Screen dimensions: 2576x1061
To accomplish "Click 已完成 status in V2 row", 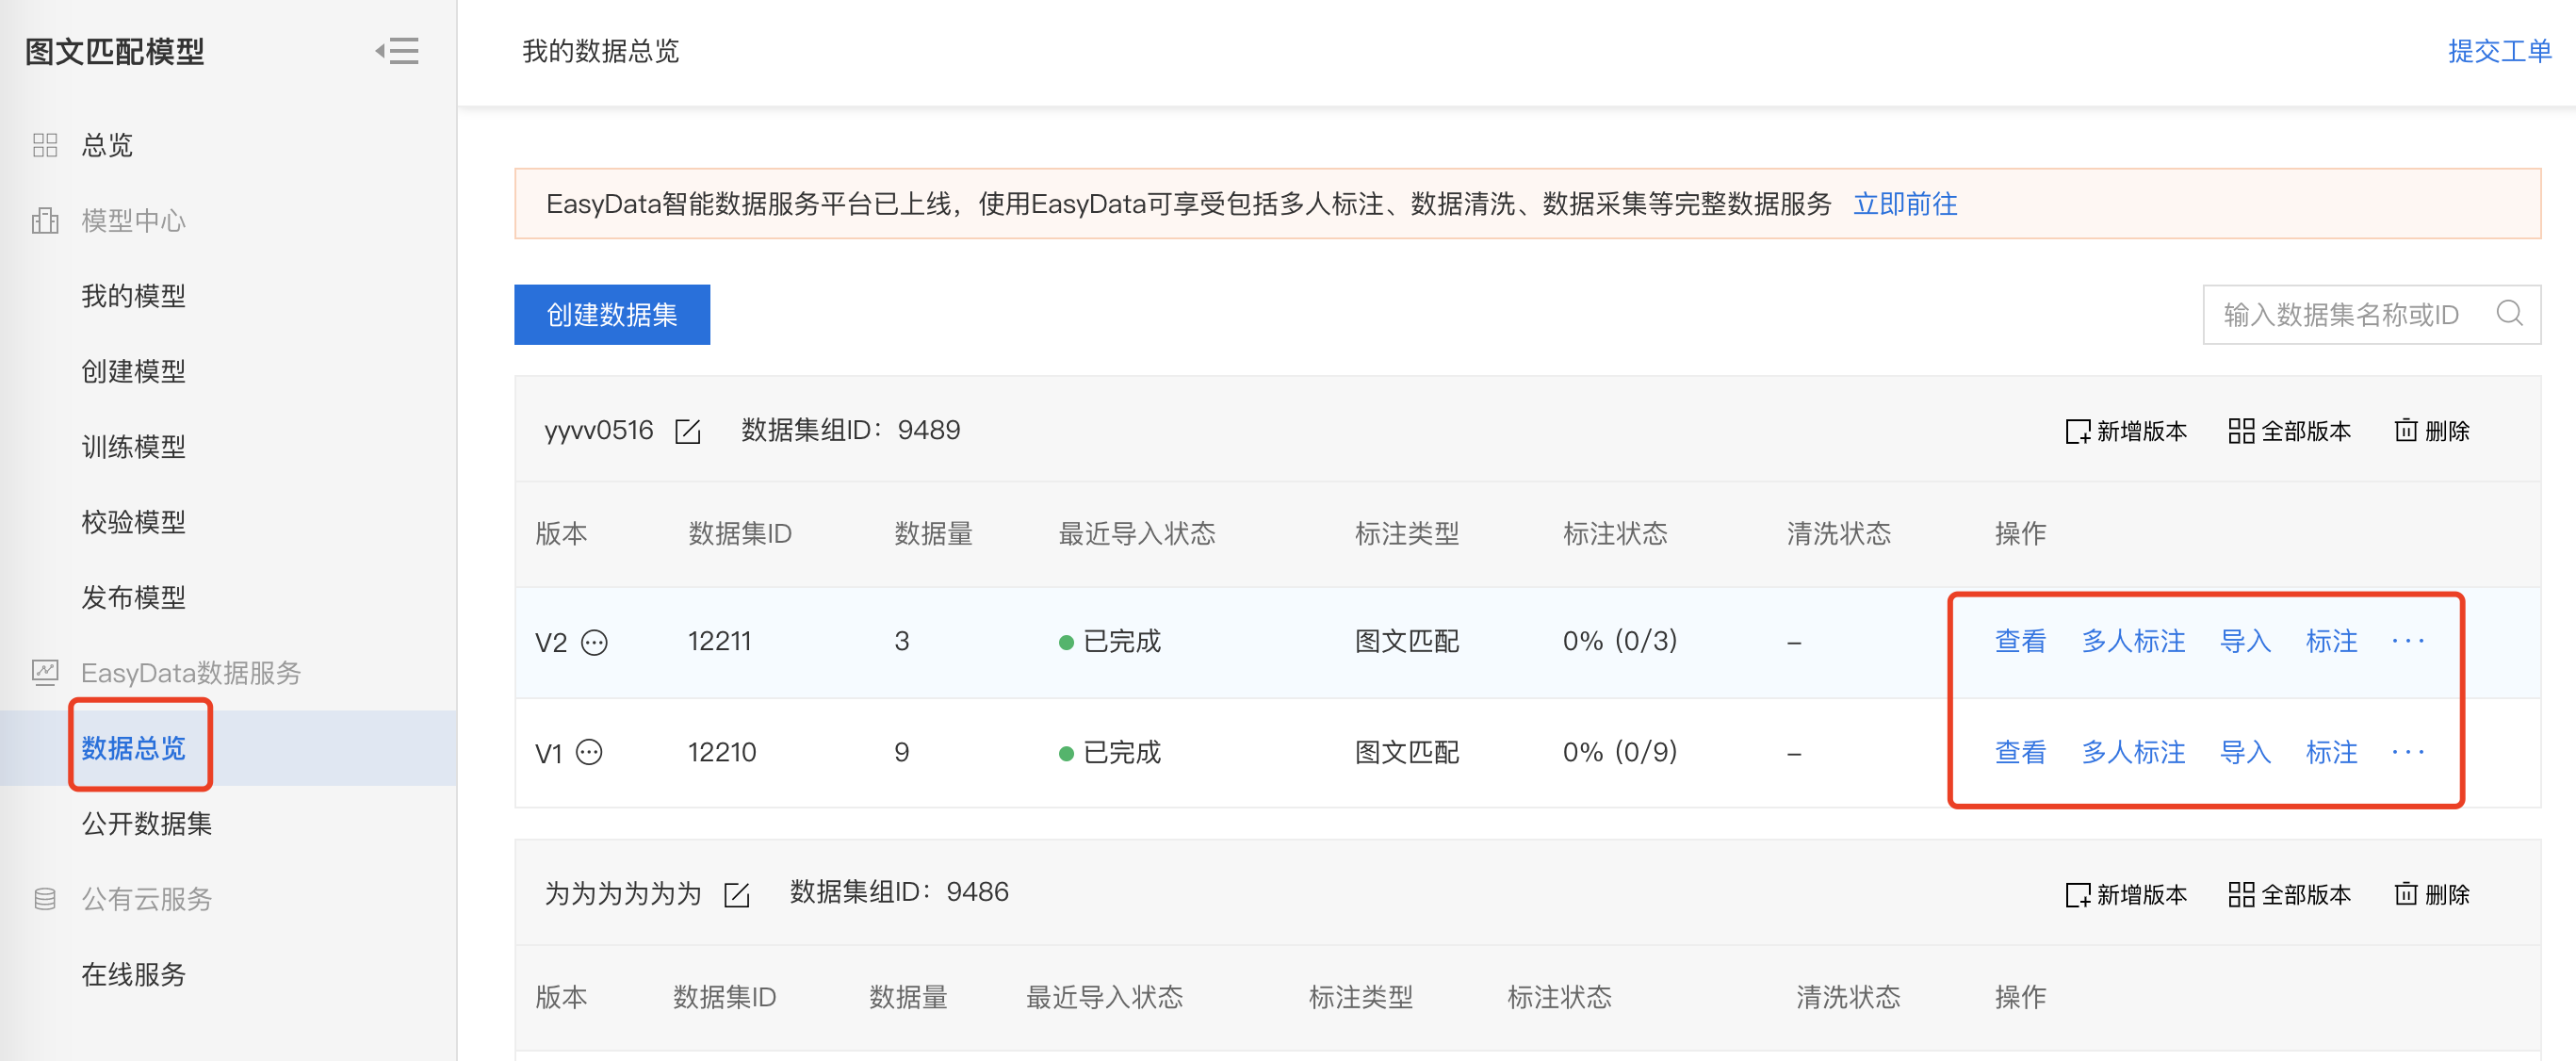I will (x=1109, y=641).
